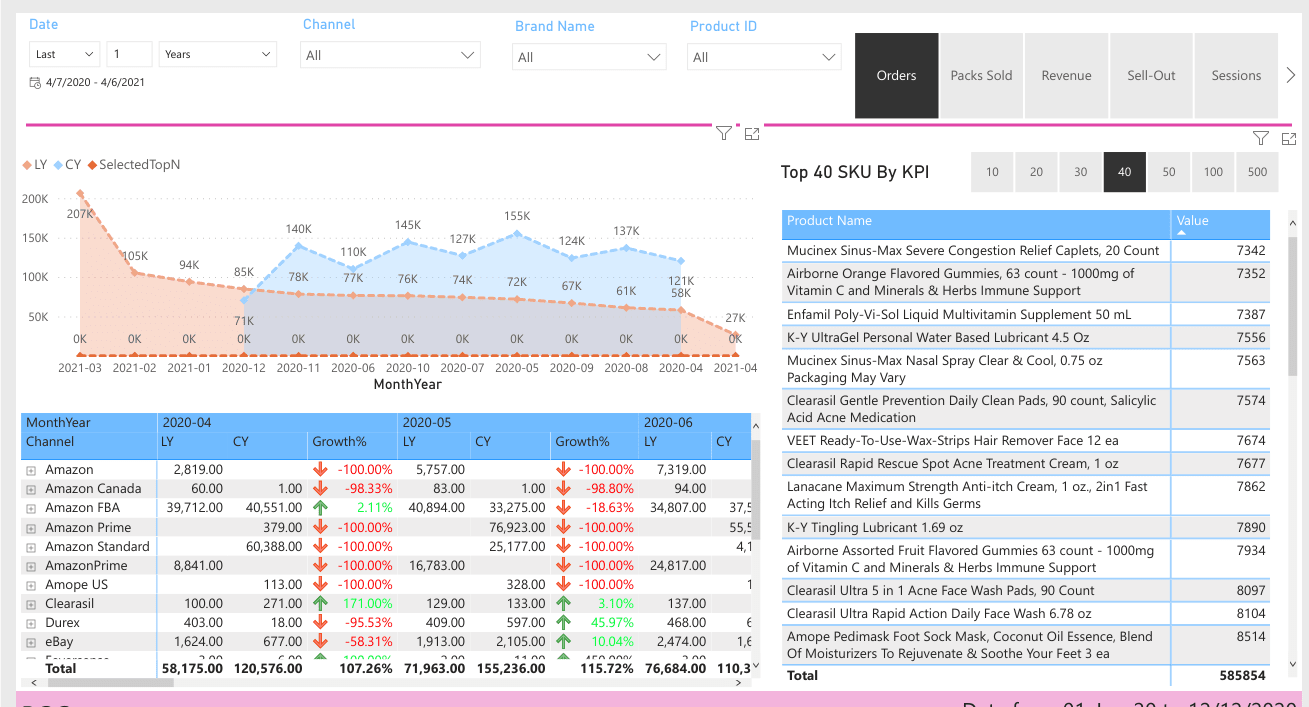Open the Product ID filter dropdown
This screenshot has height=707, width=1309.
tap(765, 57)
